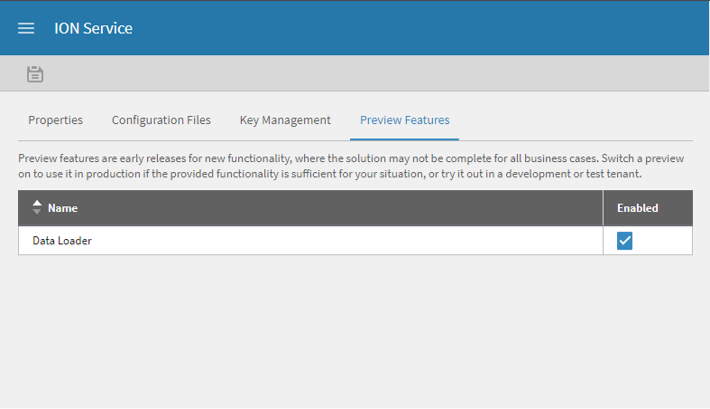
Task: Go to the Key Management tab
Action: (x=285, y=120)
